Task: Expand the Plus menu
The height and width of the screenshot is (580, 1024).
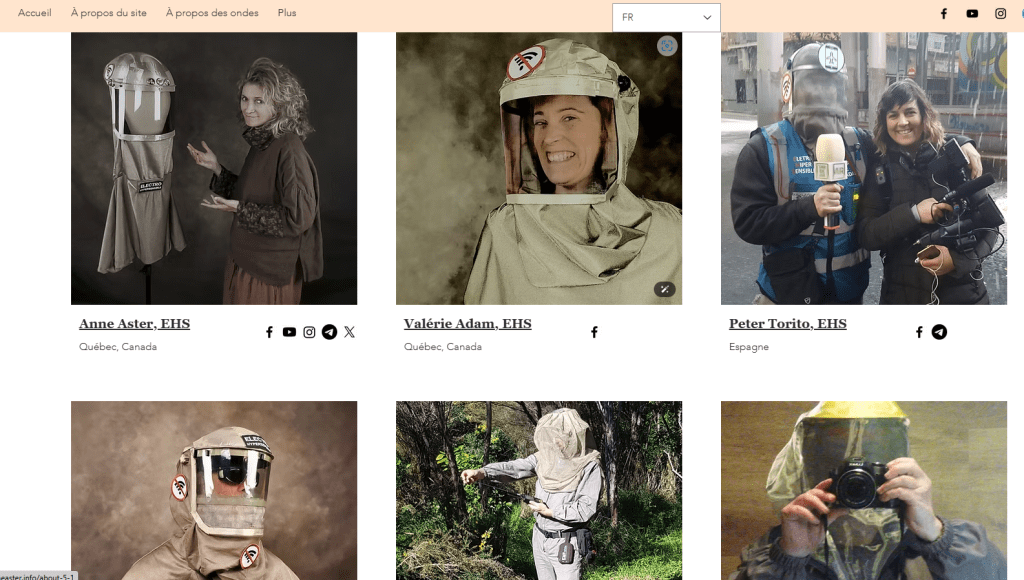Action: pyautogui.click(x=287, y=13)
